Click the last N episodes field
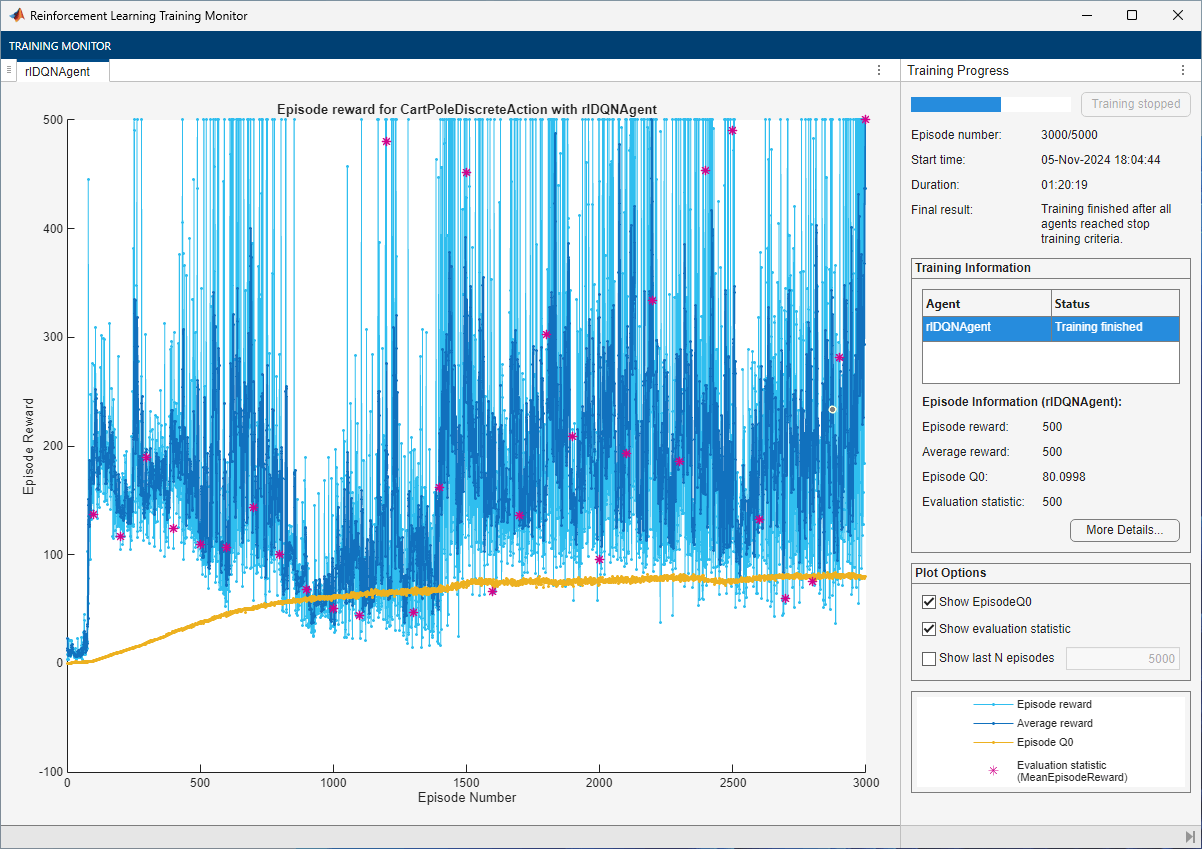 (x=1122, y=658)
